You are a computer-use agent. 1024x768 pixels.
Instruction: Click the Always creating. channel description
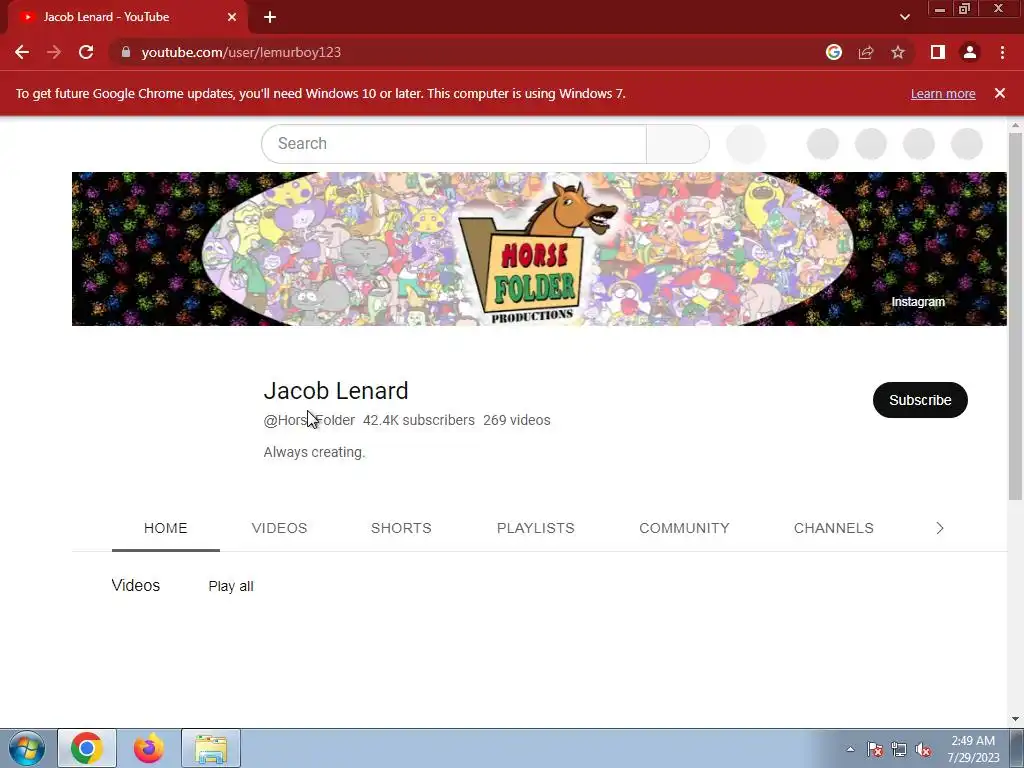314,452
